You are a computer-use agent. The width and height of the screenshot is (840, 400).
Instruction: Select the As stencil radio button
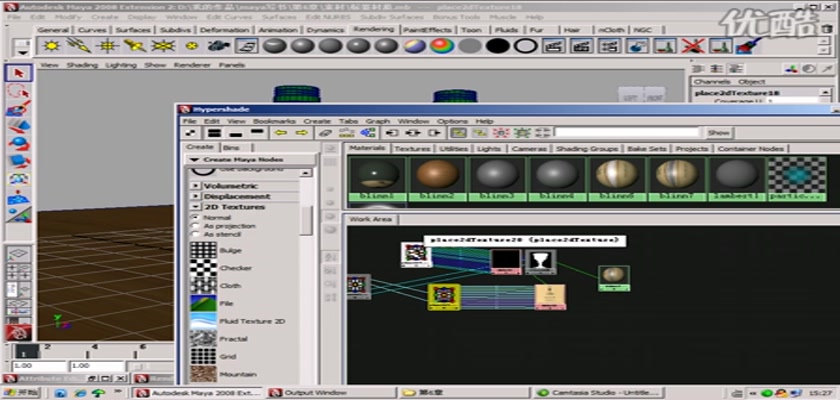tap(195, 235)
